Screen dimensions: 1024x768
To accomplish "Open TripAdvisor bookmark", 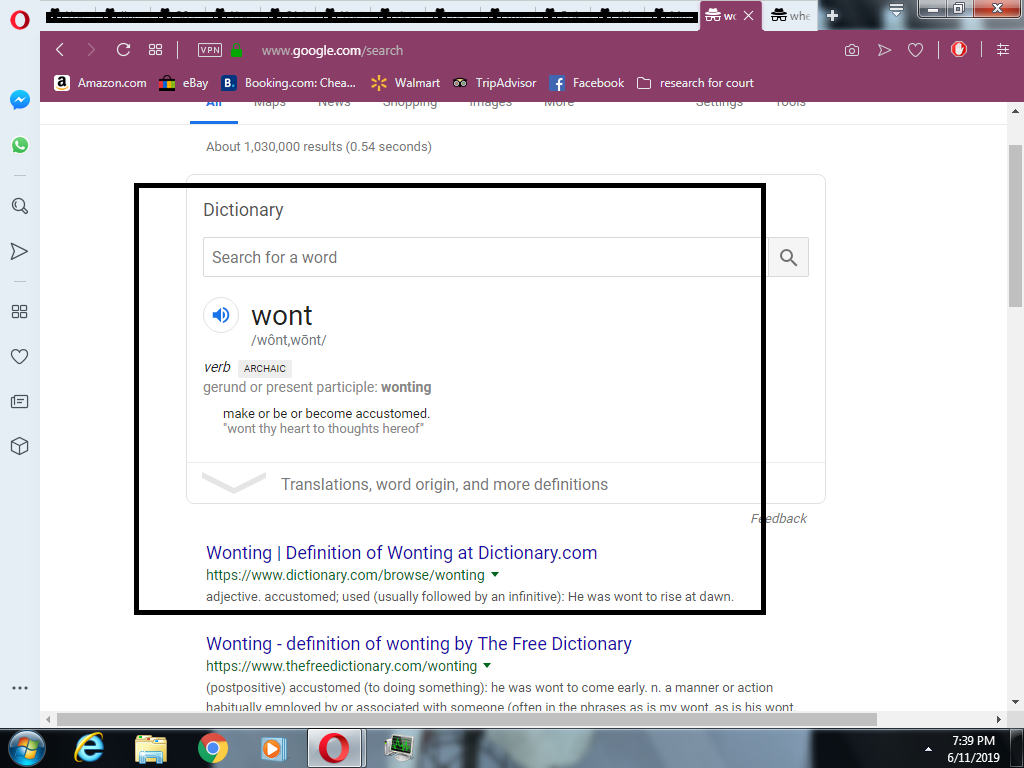I will click(494, 83).
